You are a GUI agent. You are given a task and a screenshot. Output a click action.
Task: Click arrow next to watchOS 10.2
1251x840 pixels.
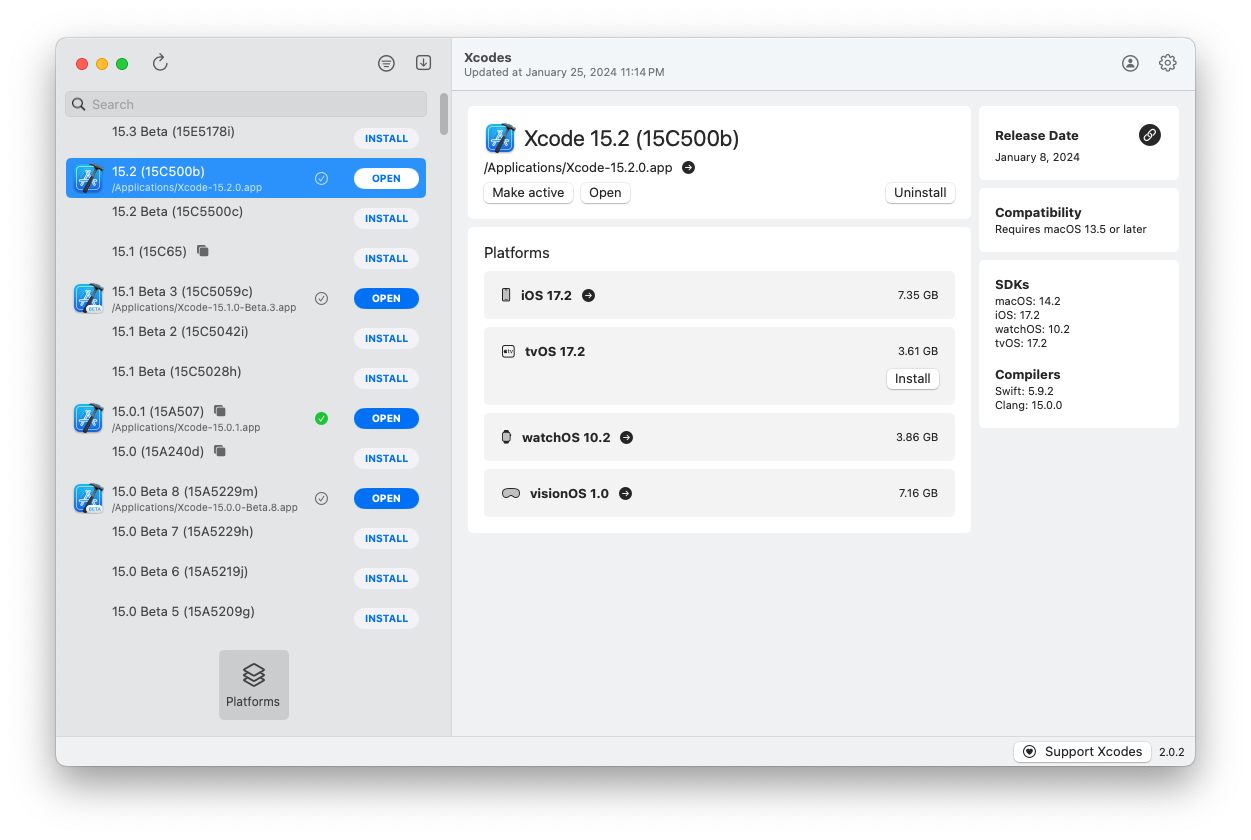coord(626,437)
